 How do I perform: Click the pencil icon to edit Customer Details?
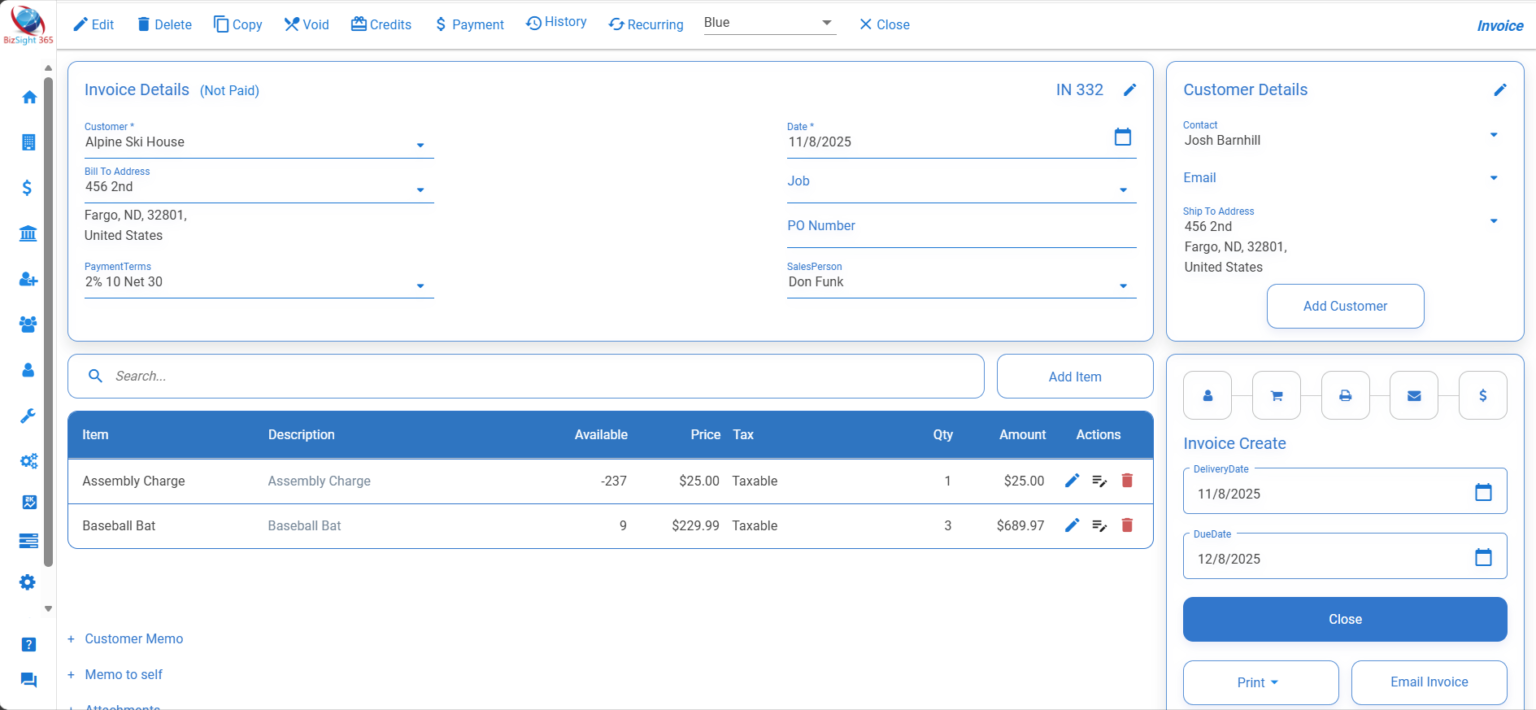(x=1500, y=89)
